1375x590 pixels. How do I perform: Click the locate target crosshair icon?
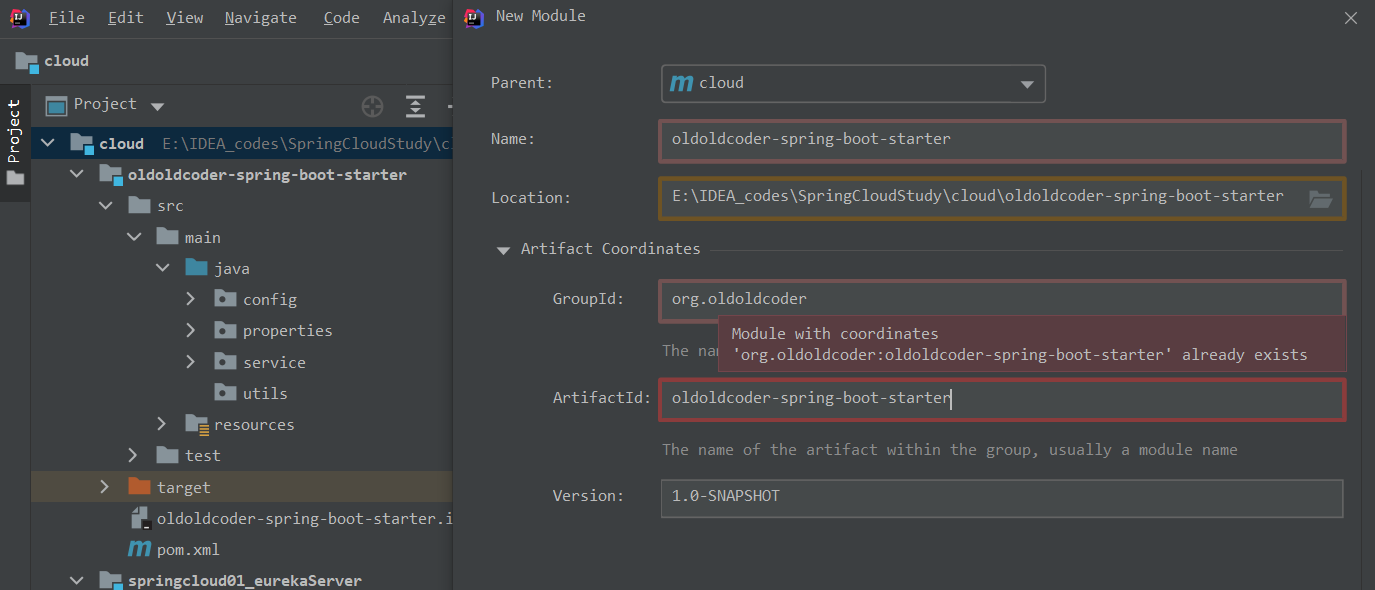[372, 106]
